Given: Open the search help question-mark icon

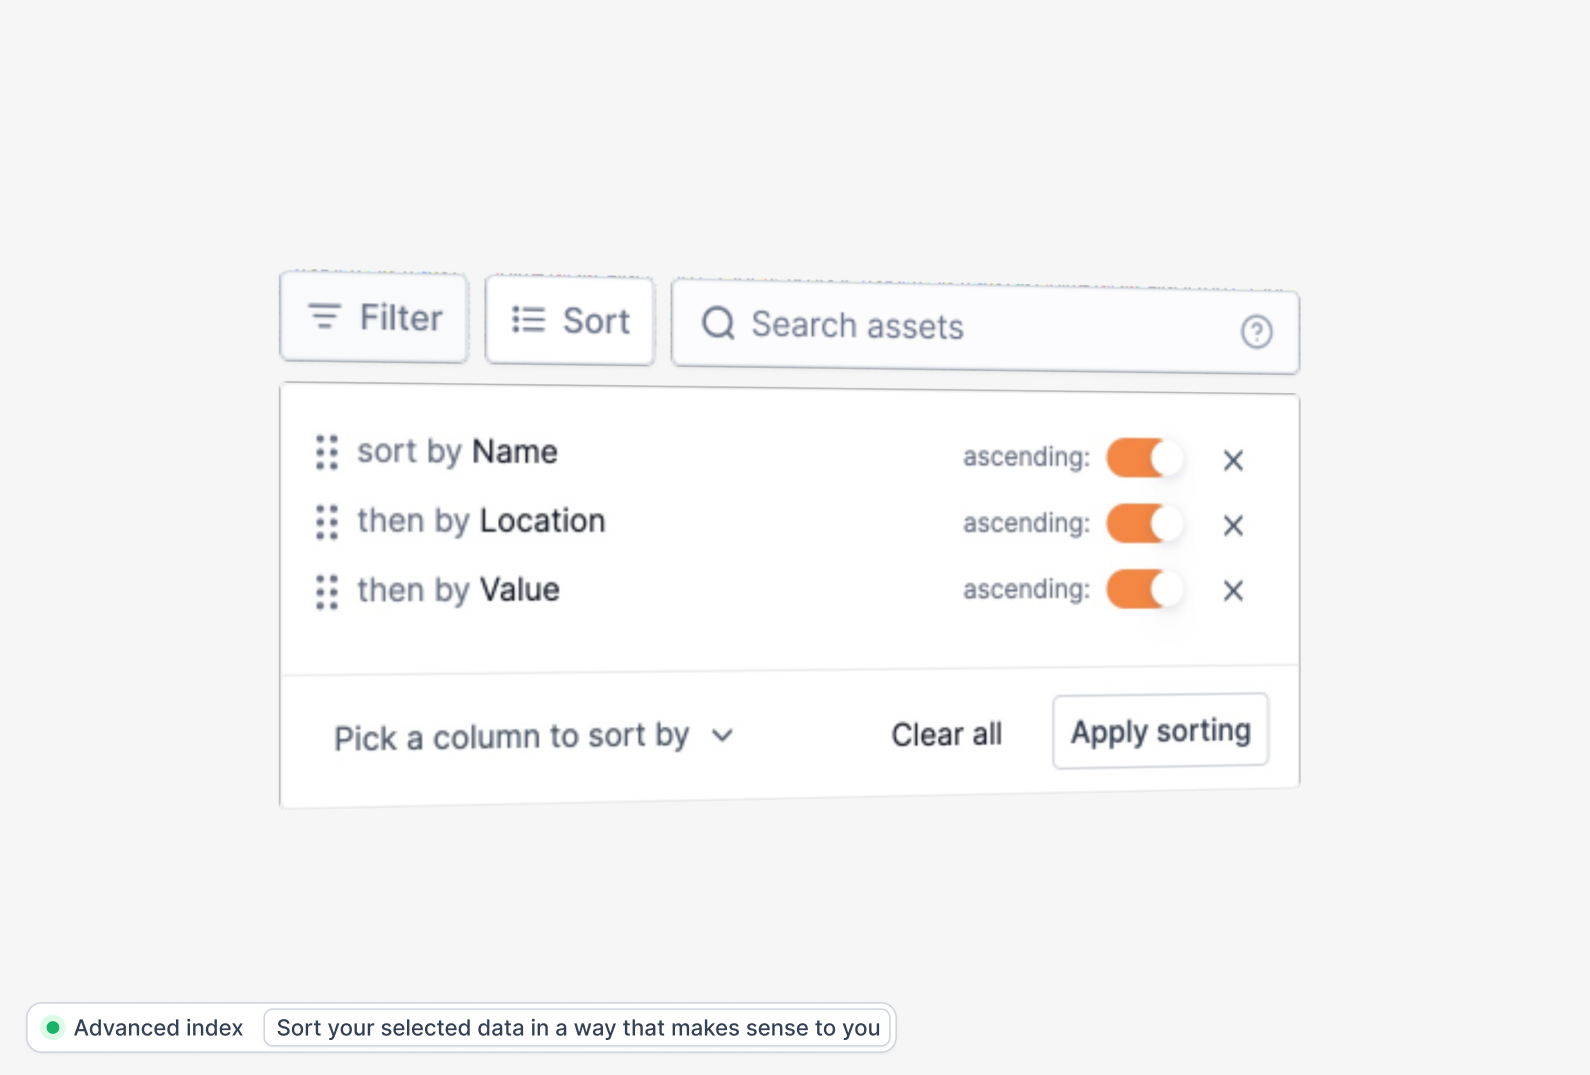Looking at the screenshot, I should pos(1256,331).
